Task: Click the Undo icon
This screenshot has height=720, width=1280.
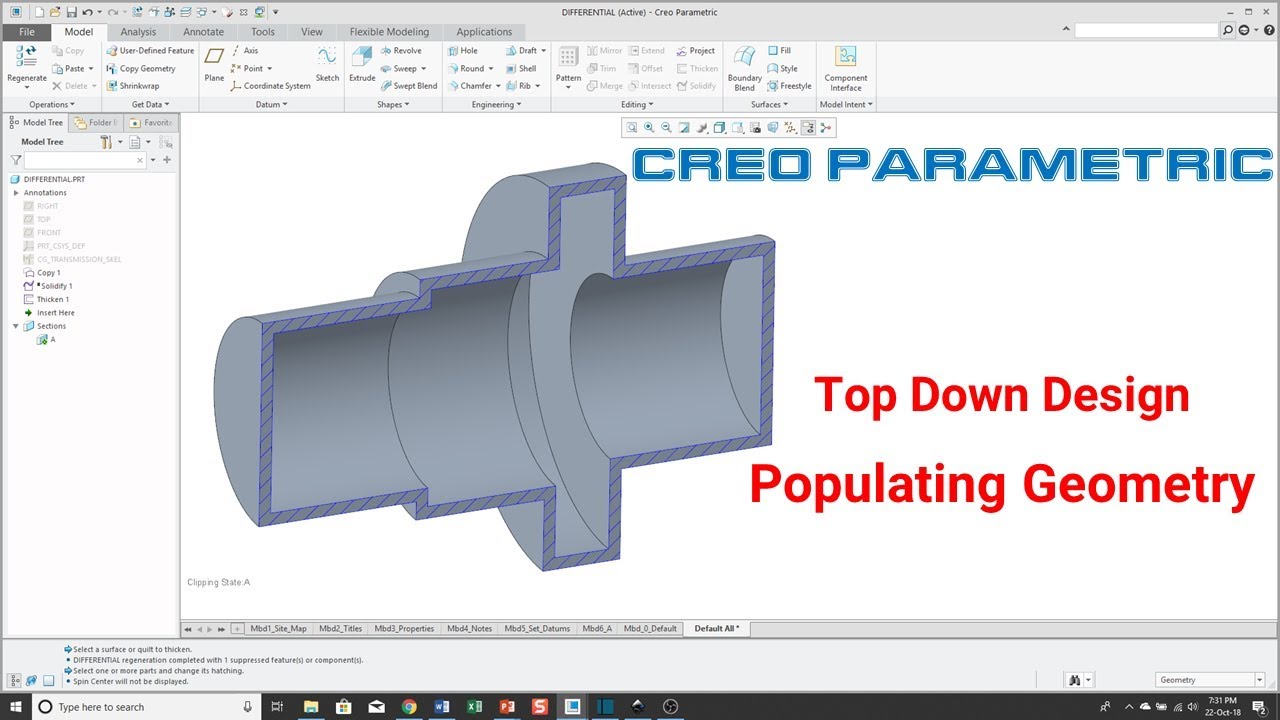Action: click(87, 12)
